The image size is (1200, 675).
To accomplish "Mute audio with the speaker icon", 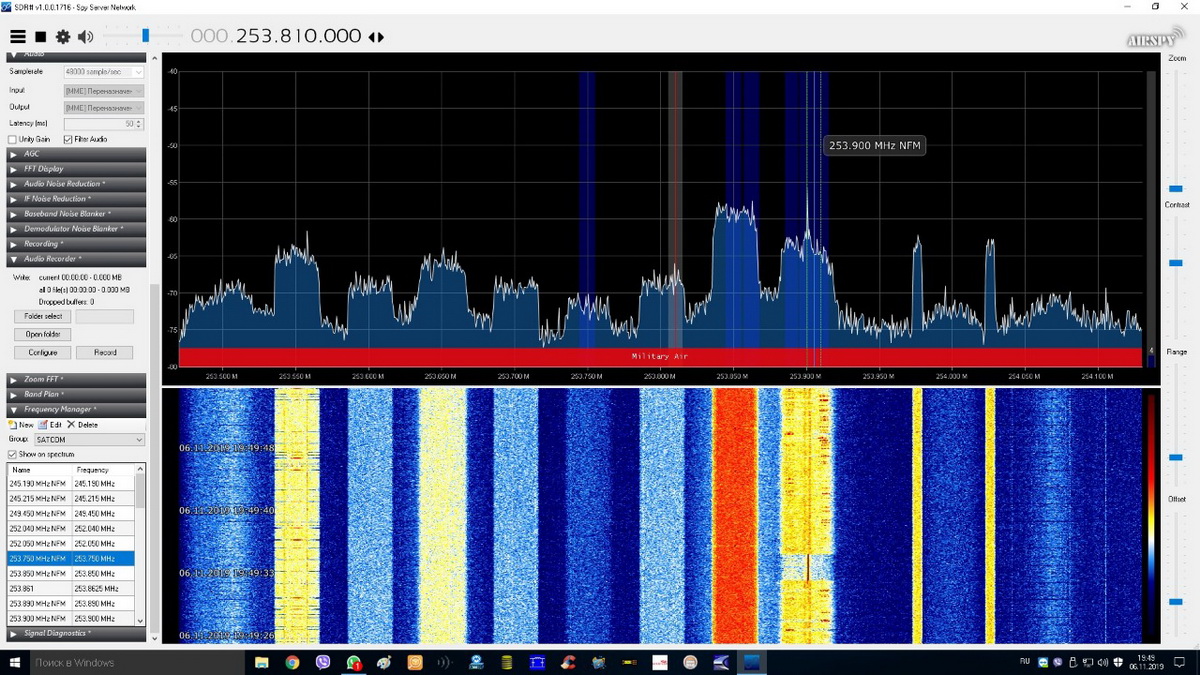I will pyautogui.click(x=85, y=37).
